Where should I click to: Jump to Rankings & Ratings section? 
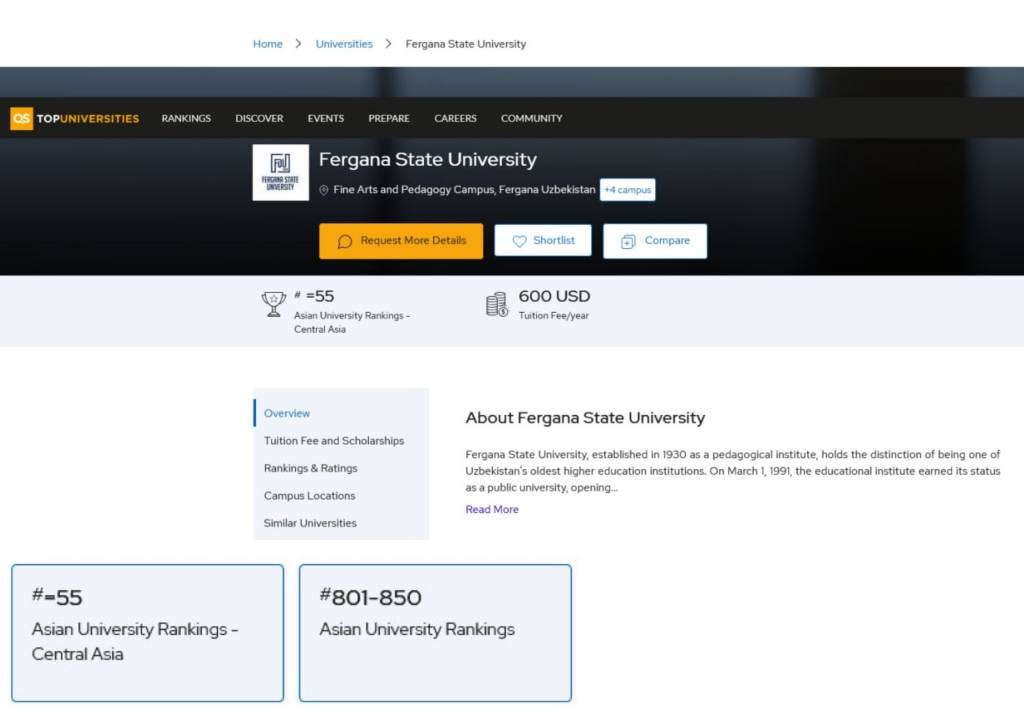311,468
